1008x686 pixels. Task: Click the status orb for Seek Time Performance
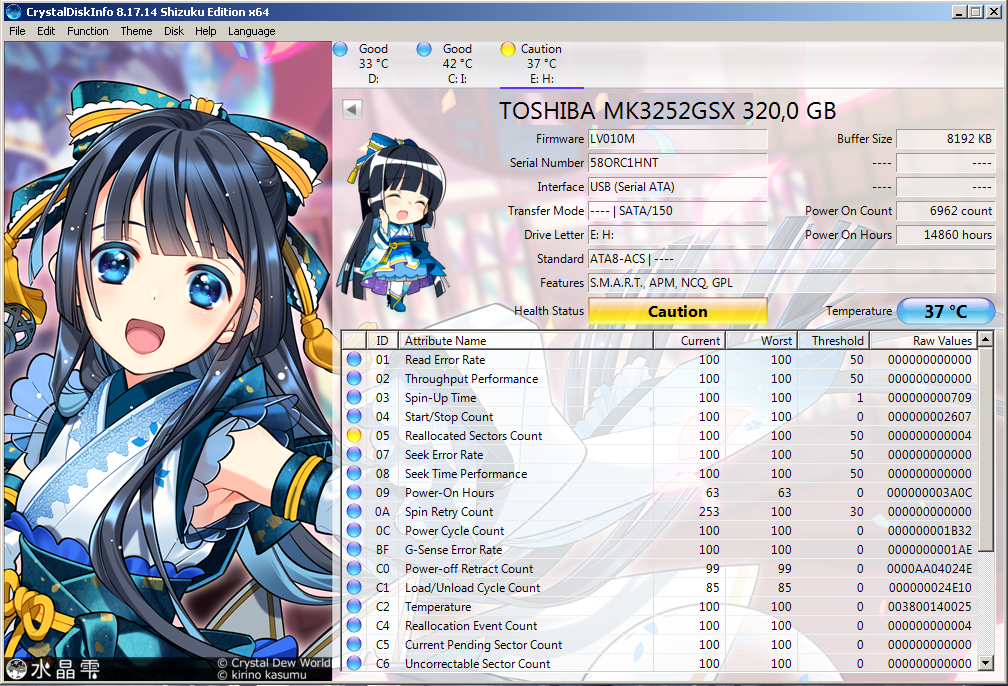tap(354, 474)
